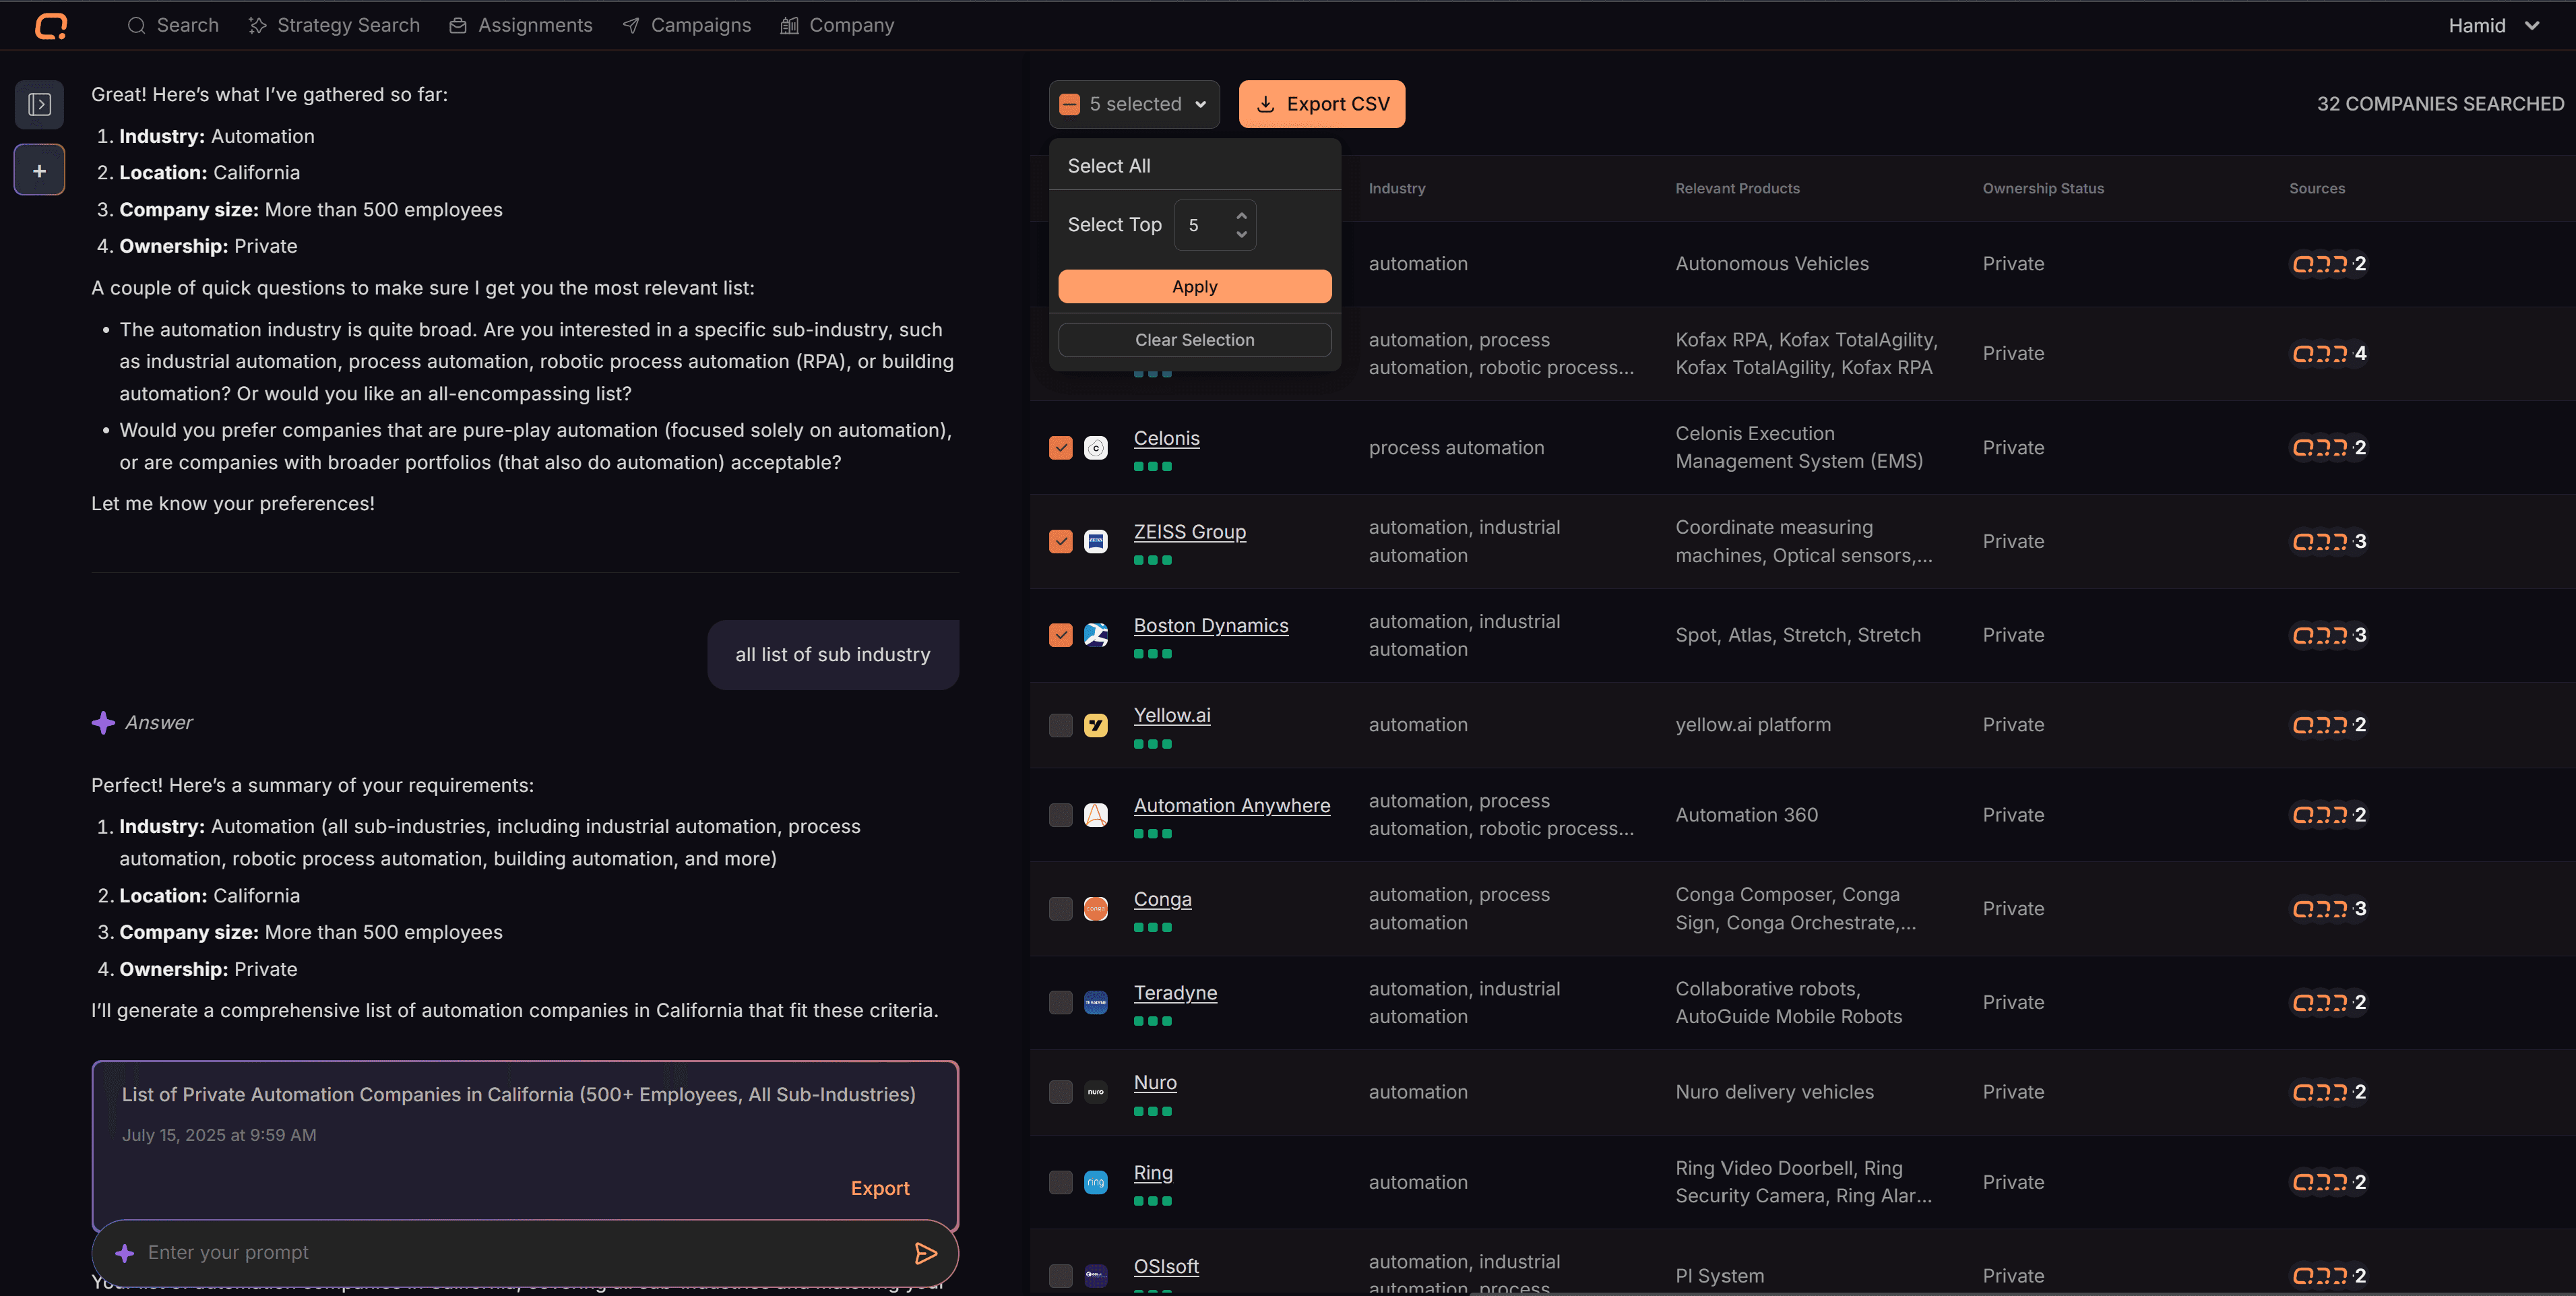The image size is (2576, 1296).
Task: Click the Export CSV button
Action: coord(1321,103)
